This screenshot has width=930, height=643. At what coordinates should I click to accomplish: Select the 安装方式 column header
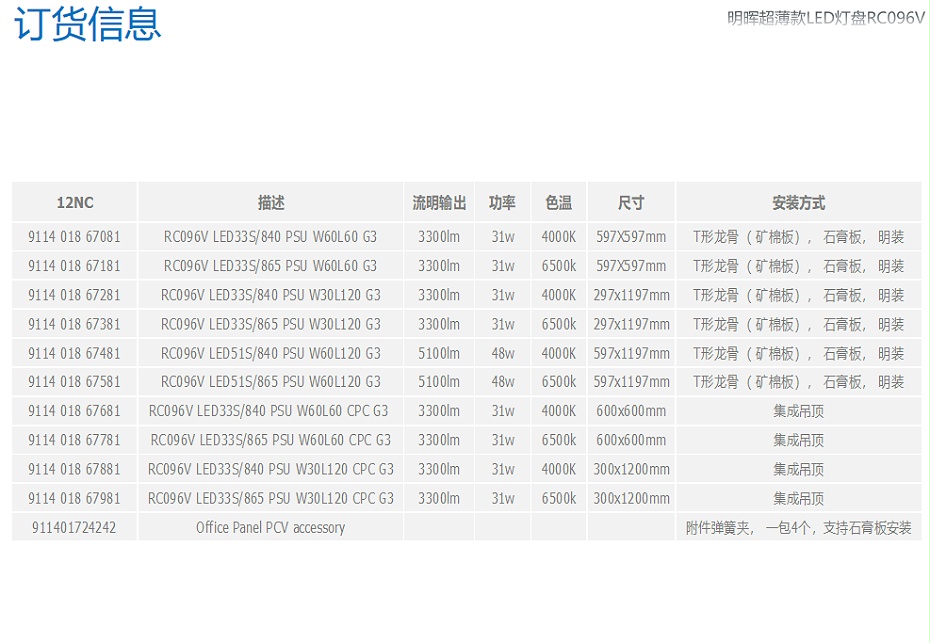[798, 203]
